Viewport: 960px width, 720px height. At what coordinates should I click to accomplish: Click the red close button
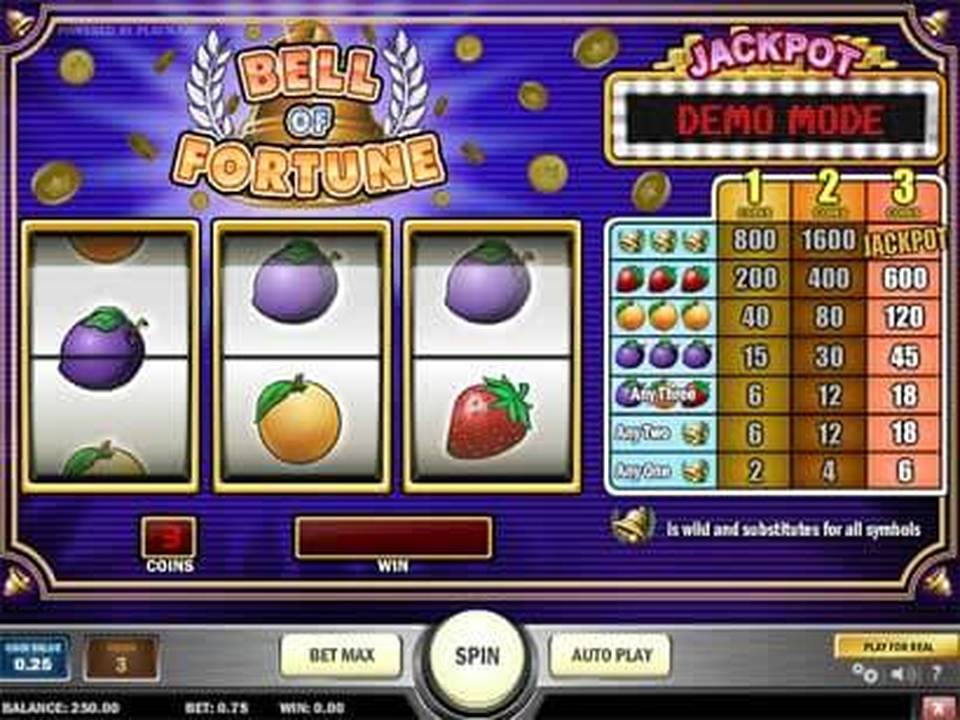click(x=941, y=709)
